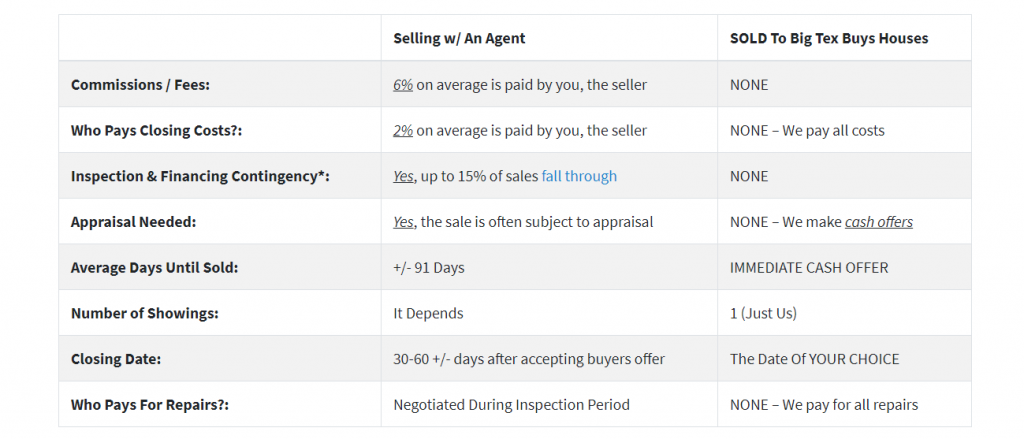Select 'NONE – We pay for all repairs'
Image resolution: width=1024 pixels, height=439 pixels.
pos(824,405)
